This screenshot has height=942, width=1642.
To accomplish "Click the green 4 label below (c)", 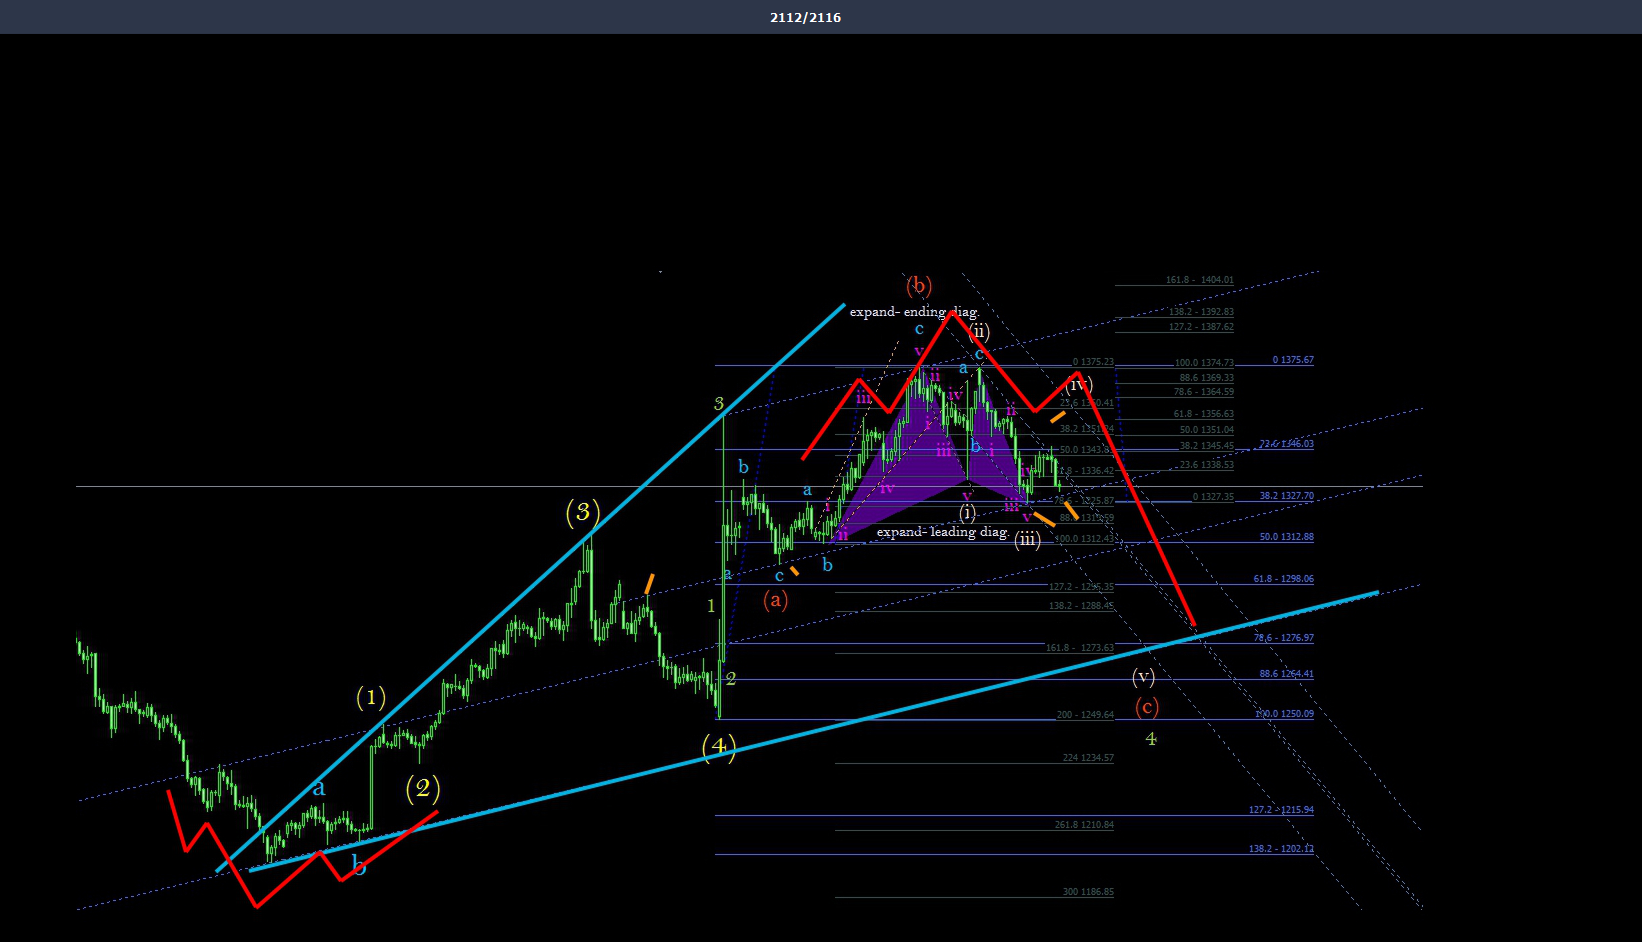I will coord(1151,739).
